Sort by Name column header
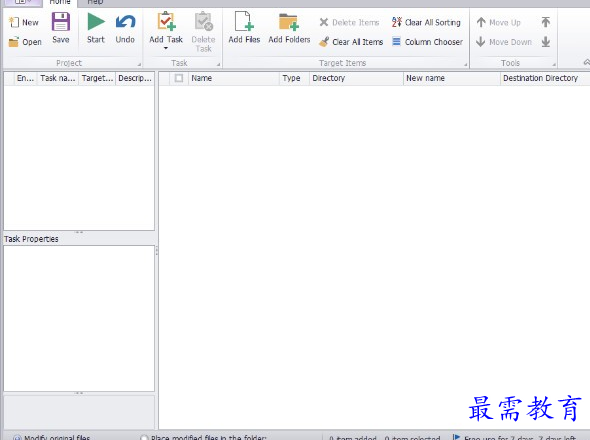The image size is (590, 440). [x=234, y=78]
